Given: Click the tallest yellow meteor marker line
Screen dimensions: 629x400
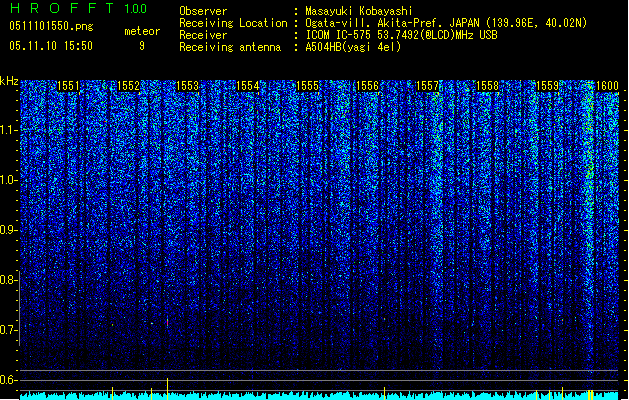Looking at the screenshot, I should (167, 389).
